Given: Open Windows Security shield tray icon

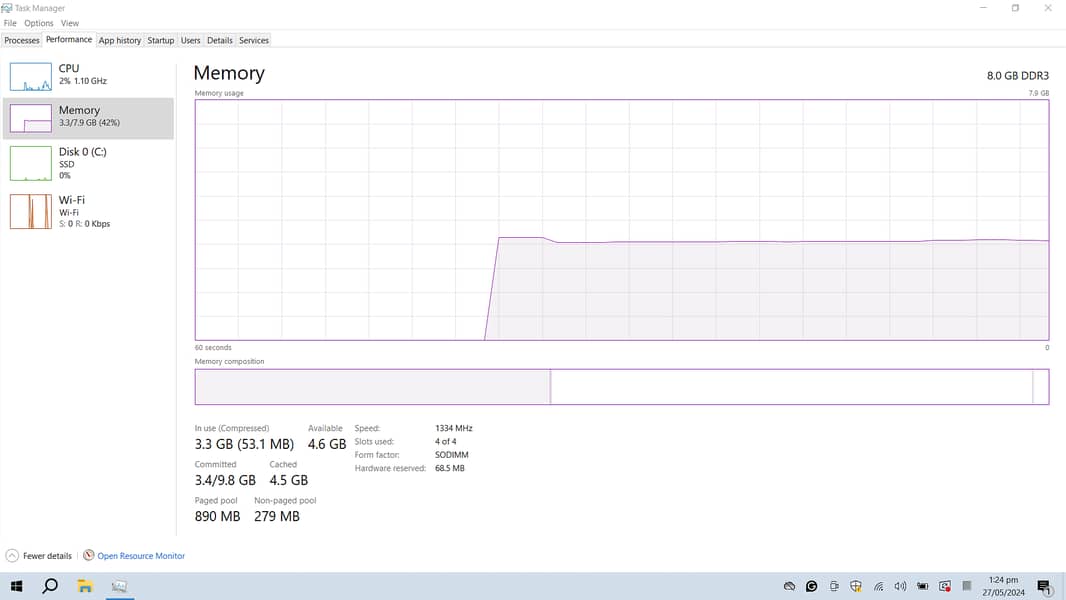Looking at the screenshot, I should [x=856, y=587].
